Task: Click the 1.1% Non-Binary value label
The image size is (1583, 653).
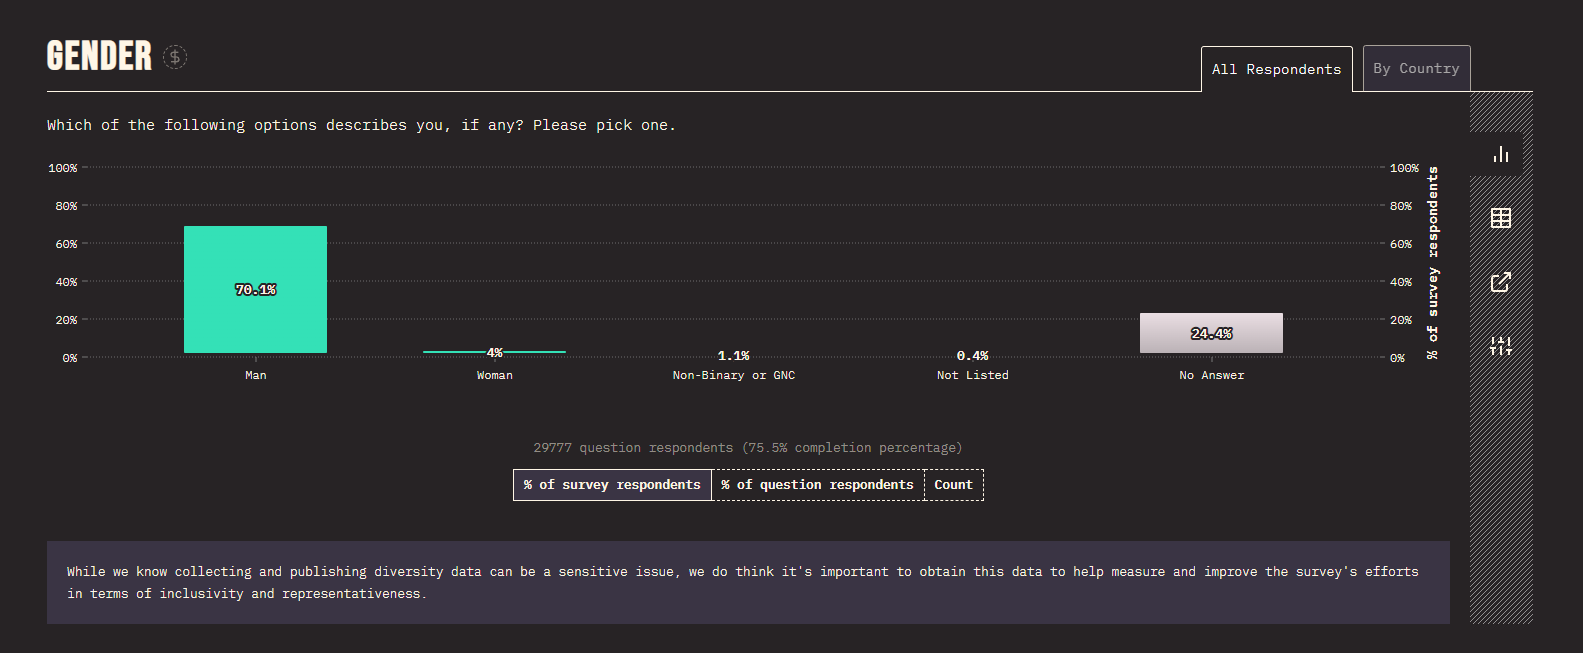Action: click(733, 356)
